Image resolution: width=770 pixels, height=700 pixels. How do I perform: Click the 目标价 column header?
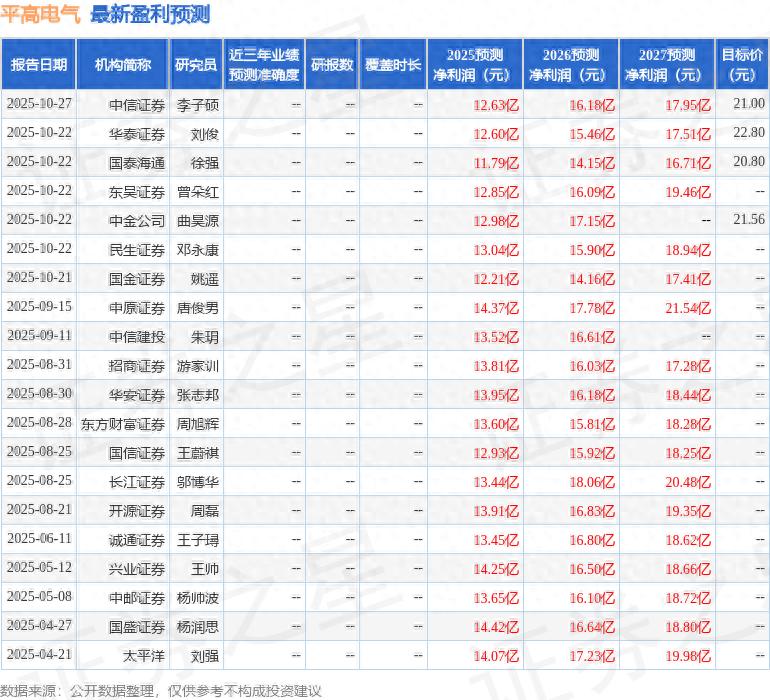point(742,64)
